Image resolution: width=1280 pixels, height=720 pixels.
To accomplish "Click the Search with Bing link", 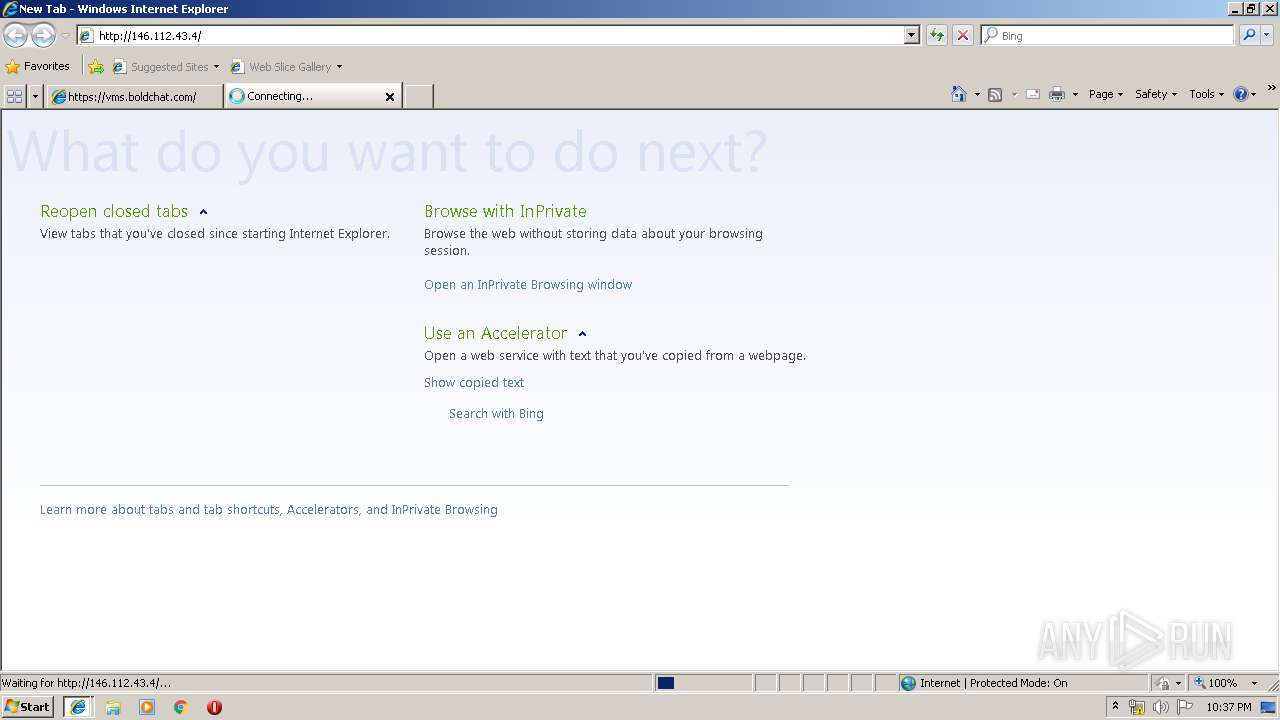I will point(496,414).
